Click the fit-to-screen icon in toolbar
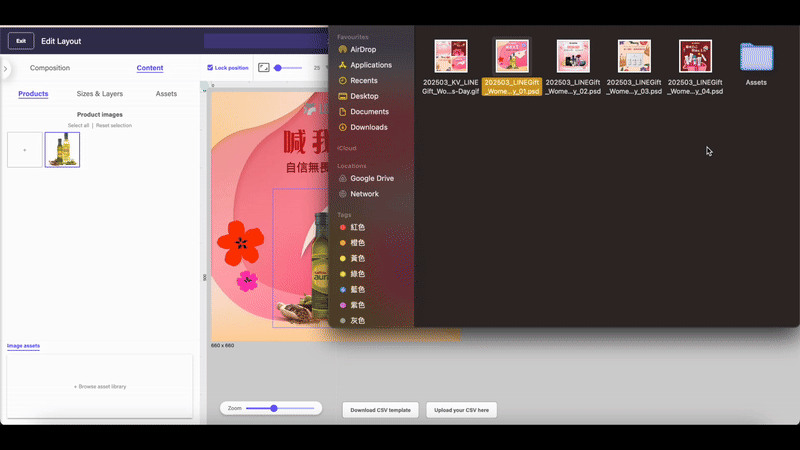This screenshot has width=800, height=450. coord(264,68)
